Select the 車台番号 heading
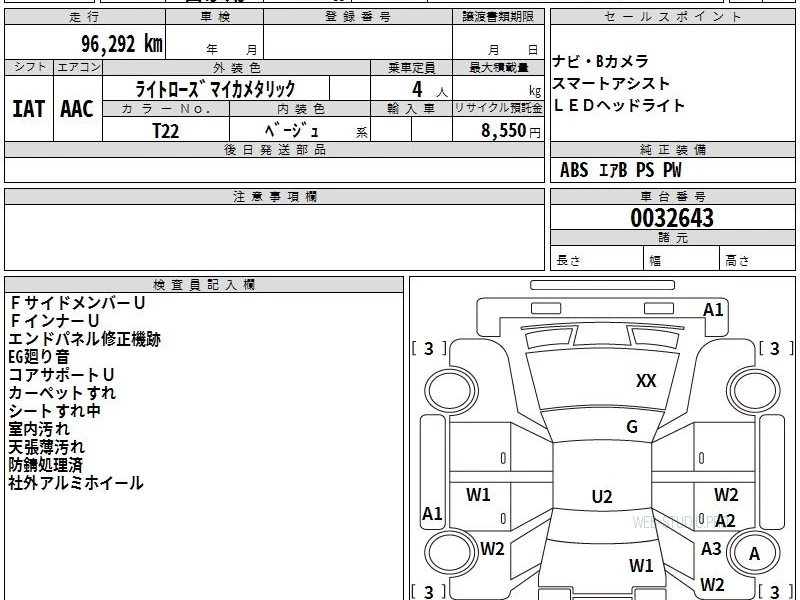 [x=672, y=196]
